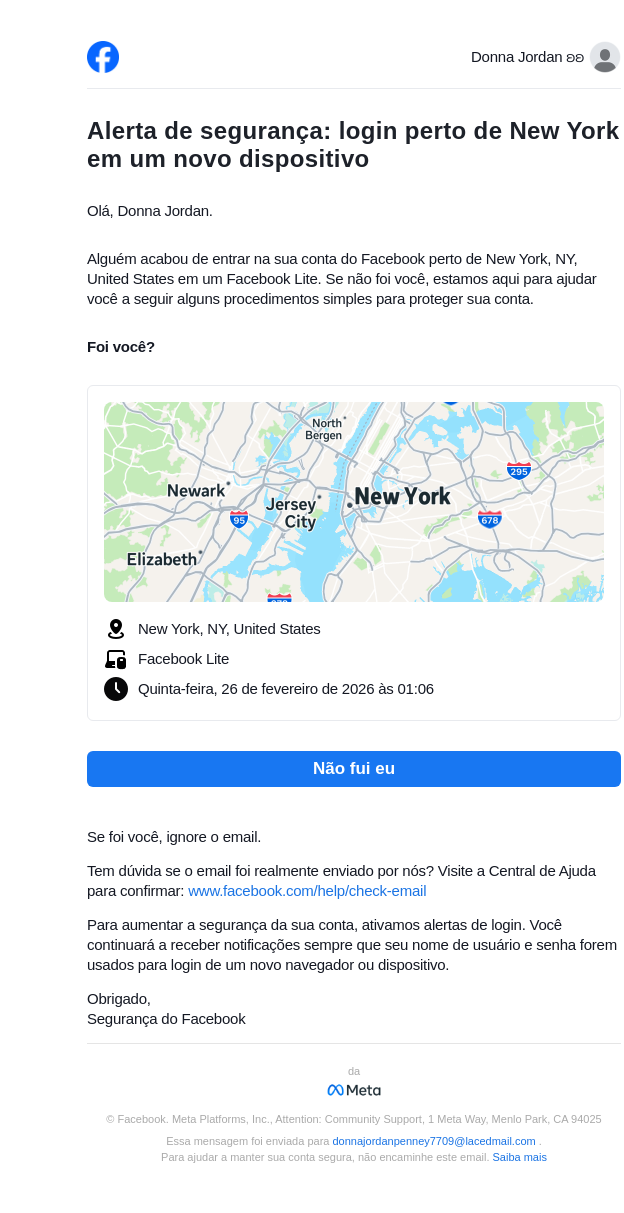Click the Donna Jordan name in the header
624x1213 pixels.
pyautogui.click(x=516, y=57)
